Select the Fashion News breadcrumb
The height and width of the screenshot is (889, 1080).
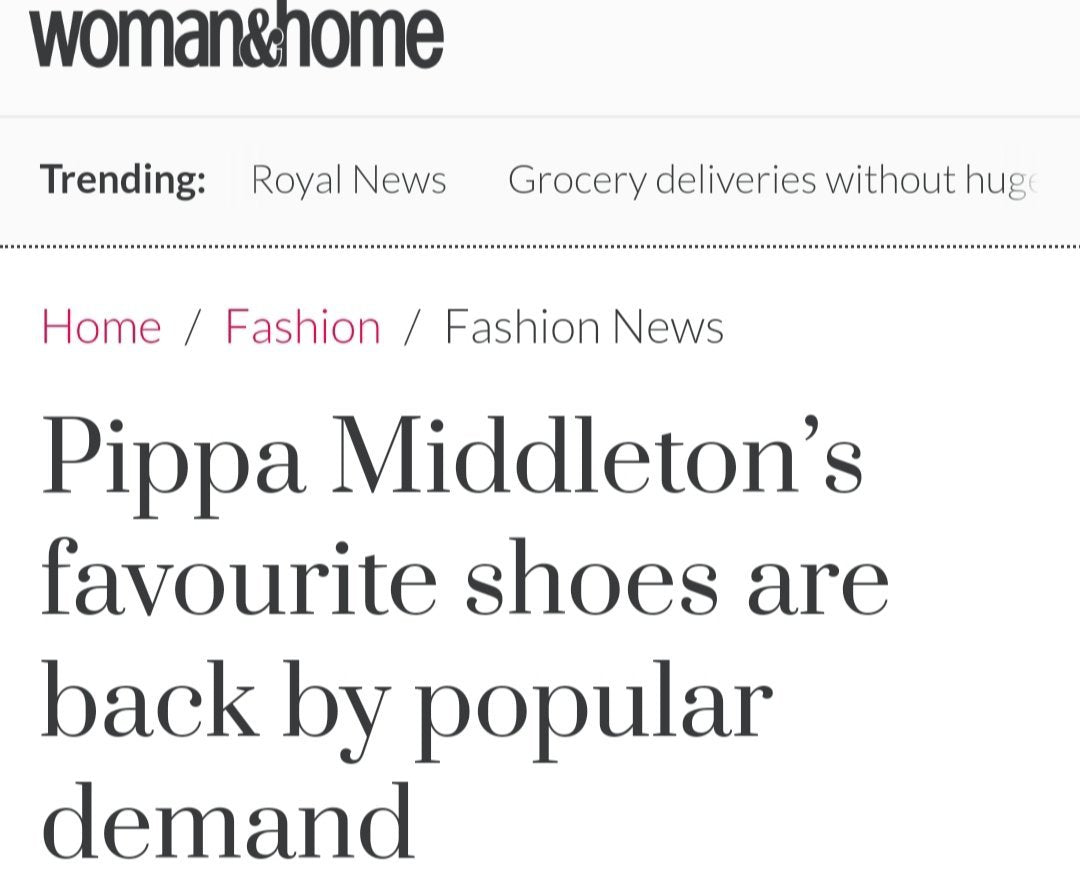[x=584, y=327]
